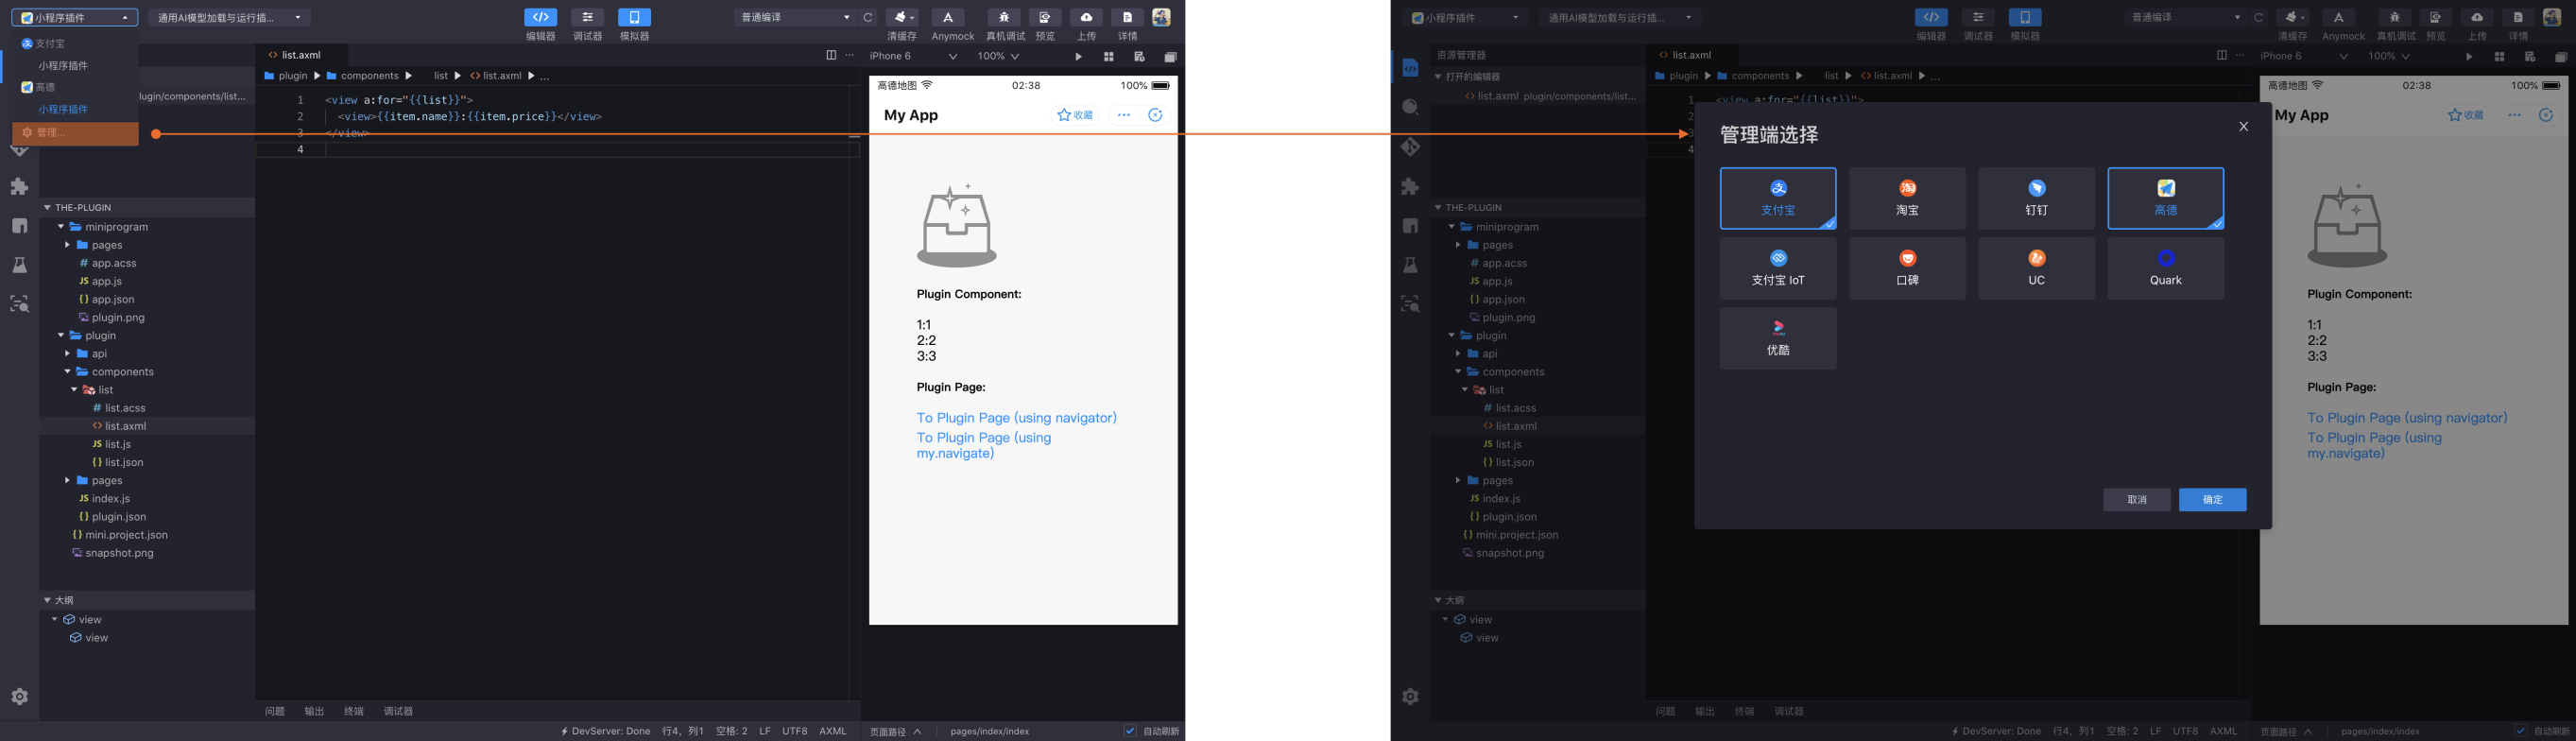The height and width of the screenshot is (741, 2576).
Task: Switch to the 终端 panel tab in left screenshot
Action: (354, 711)
